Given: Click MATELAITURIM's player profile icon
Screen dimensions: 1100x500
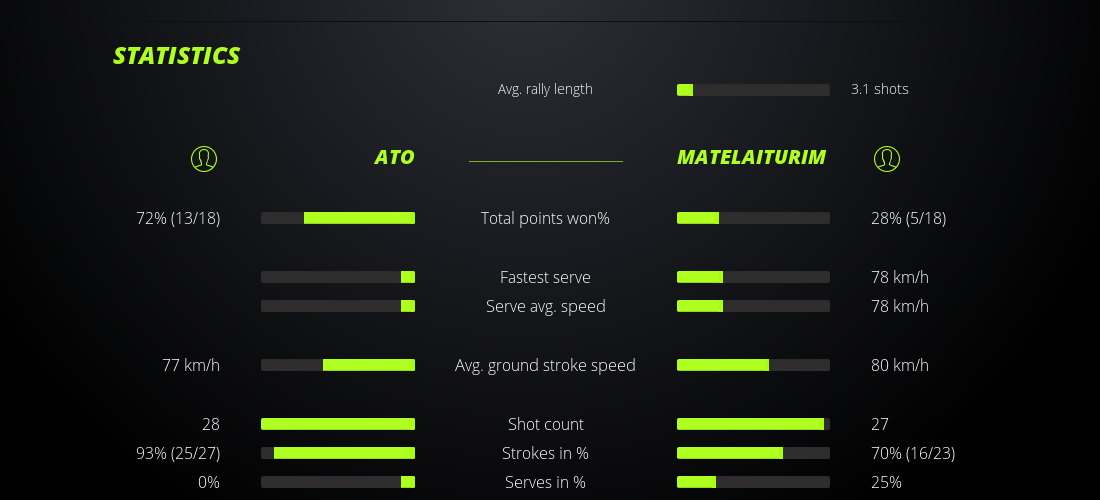Looking at the screenshot, I should 887,158.
